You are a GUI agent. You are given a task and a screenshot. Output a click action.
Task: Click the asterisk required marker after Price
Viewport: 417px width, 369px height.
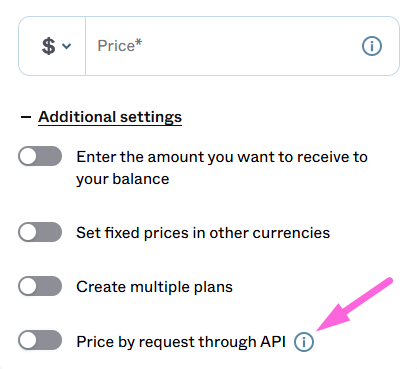(x=139, y=42)
